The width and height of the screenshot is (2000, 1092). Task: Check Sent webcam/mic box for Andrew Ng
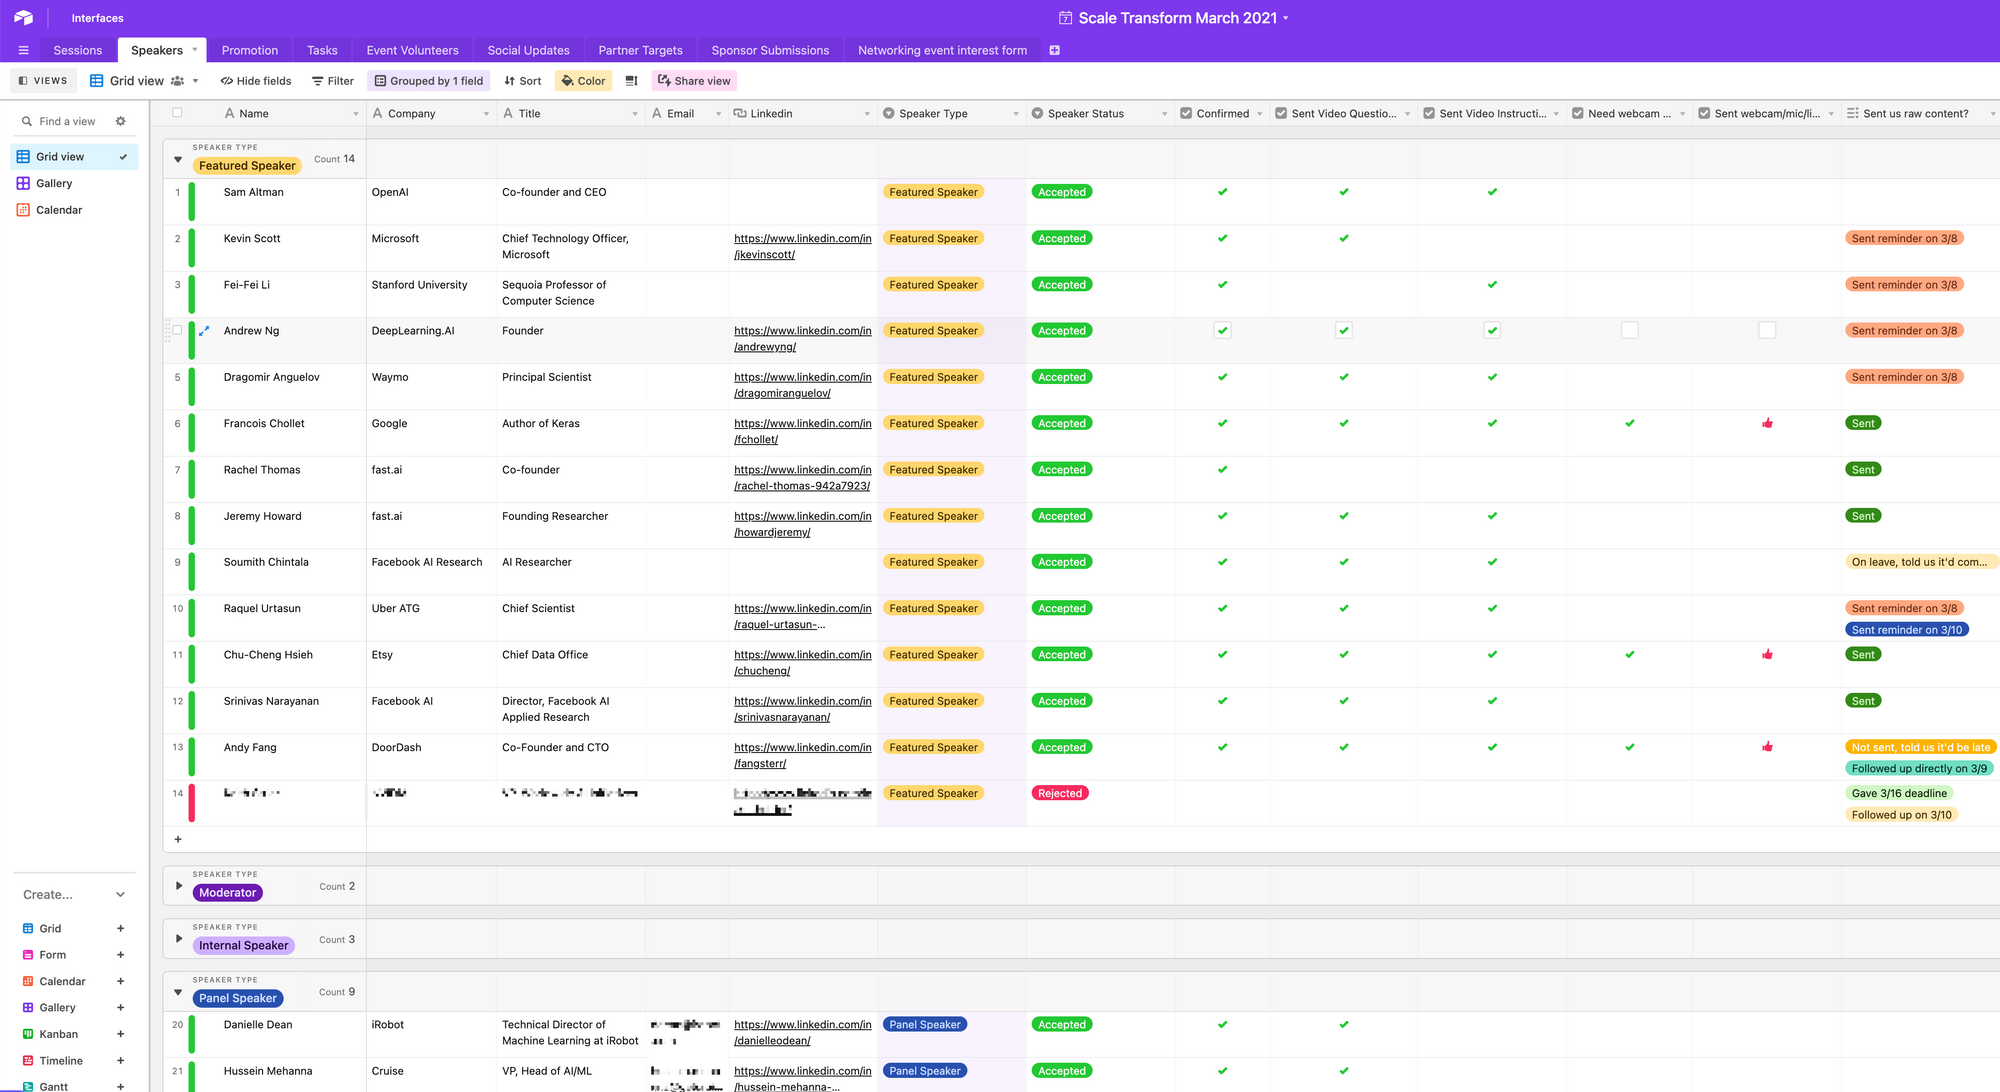click(1767, 330)
